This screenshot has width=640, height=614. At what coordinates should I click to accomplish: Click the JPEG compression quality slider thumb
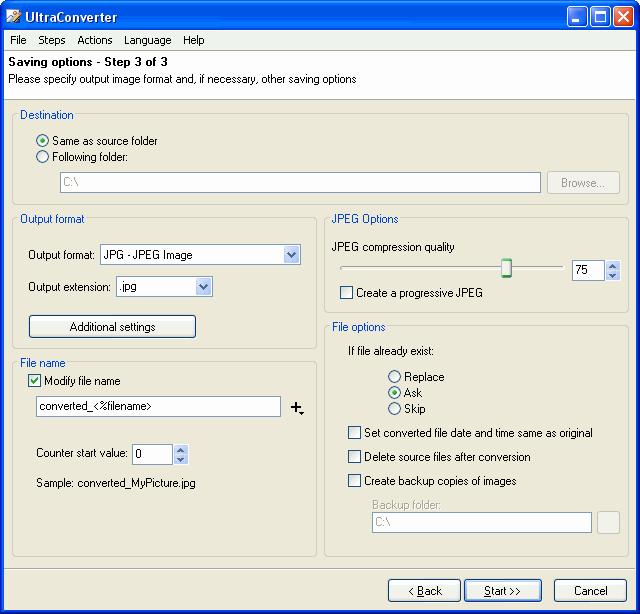tap(507, 268)
